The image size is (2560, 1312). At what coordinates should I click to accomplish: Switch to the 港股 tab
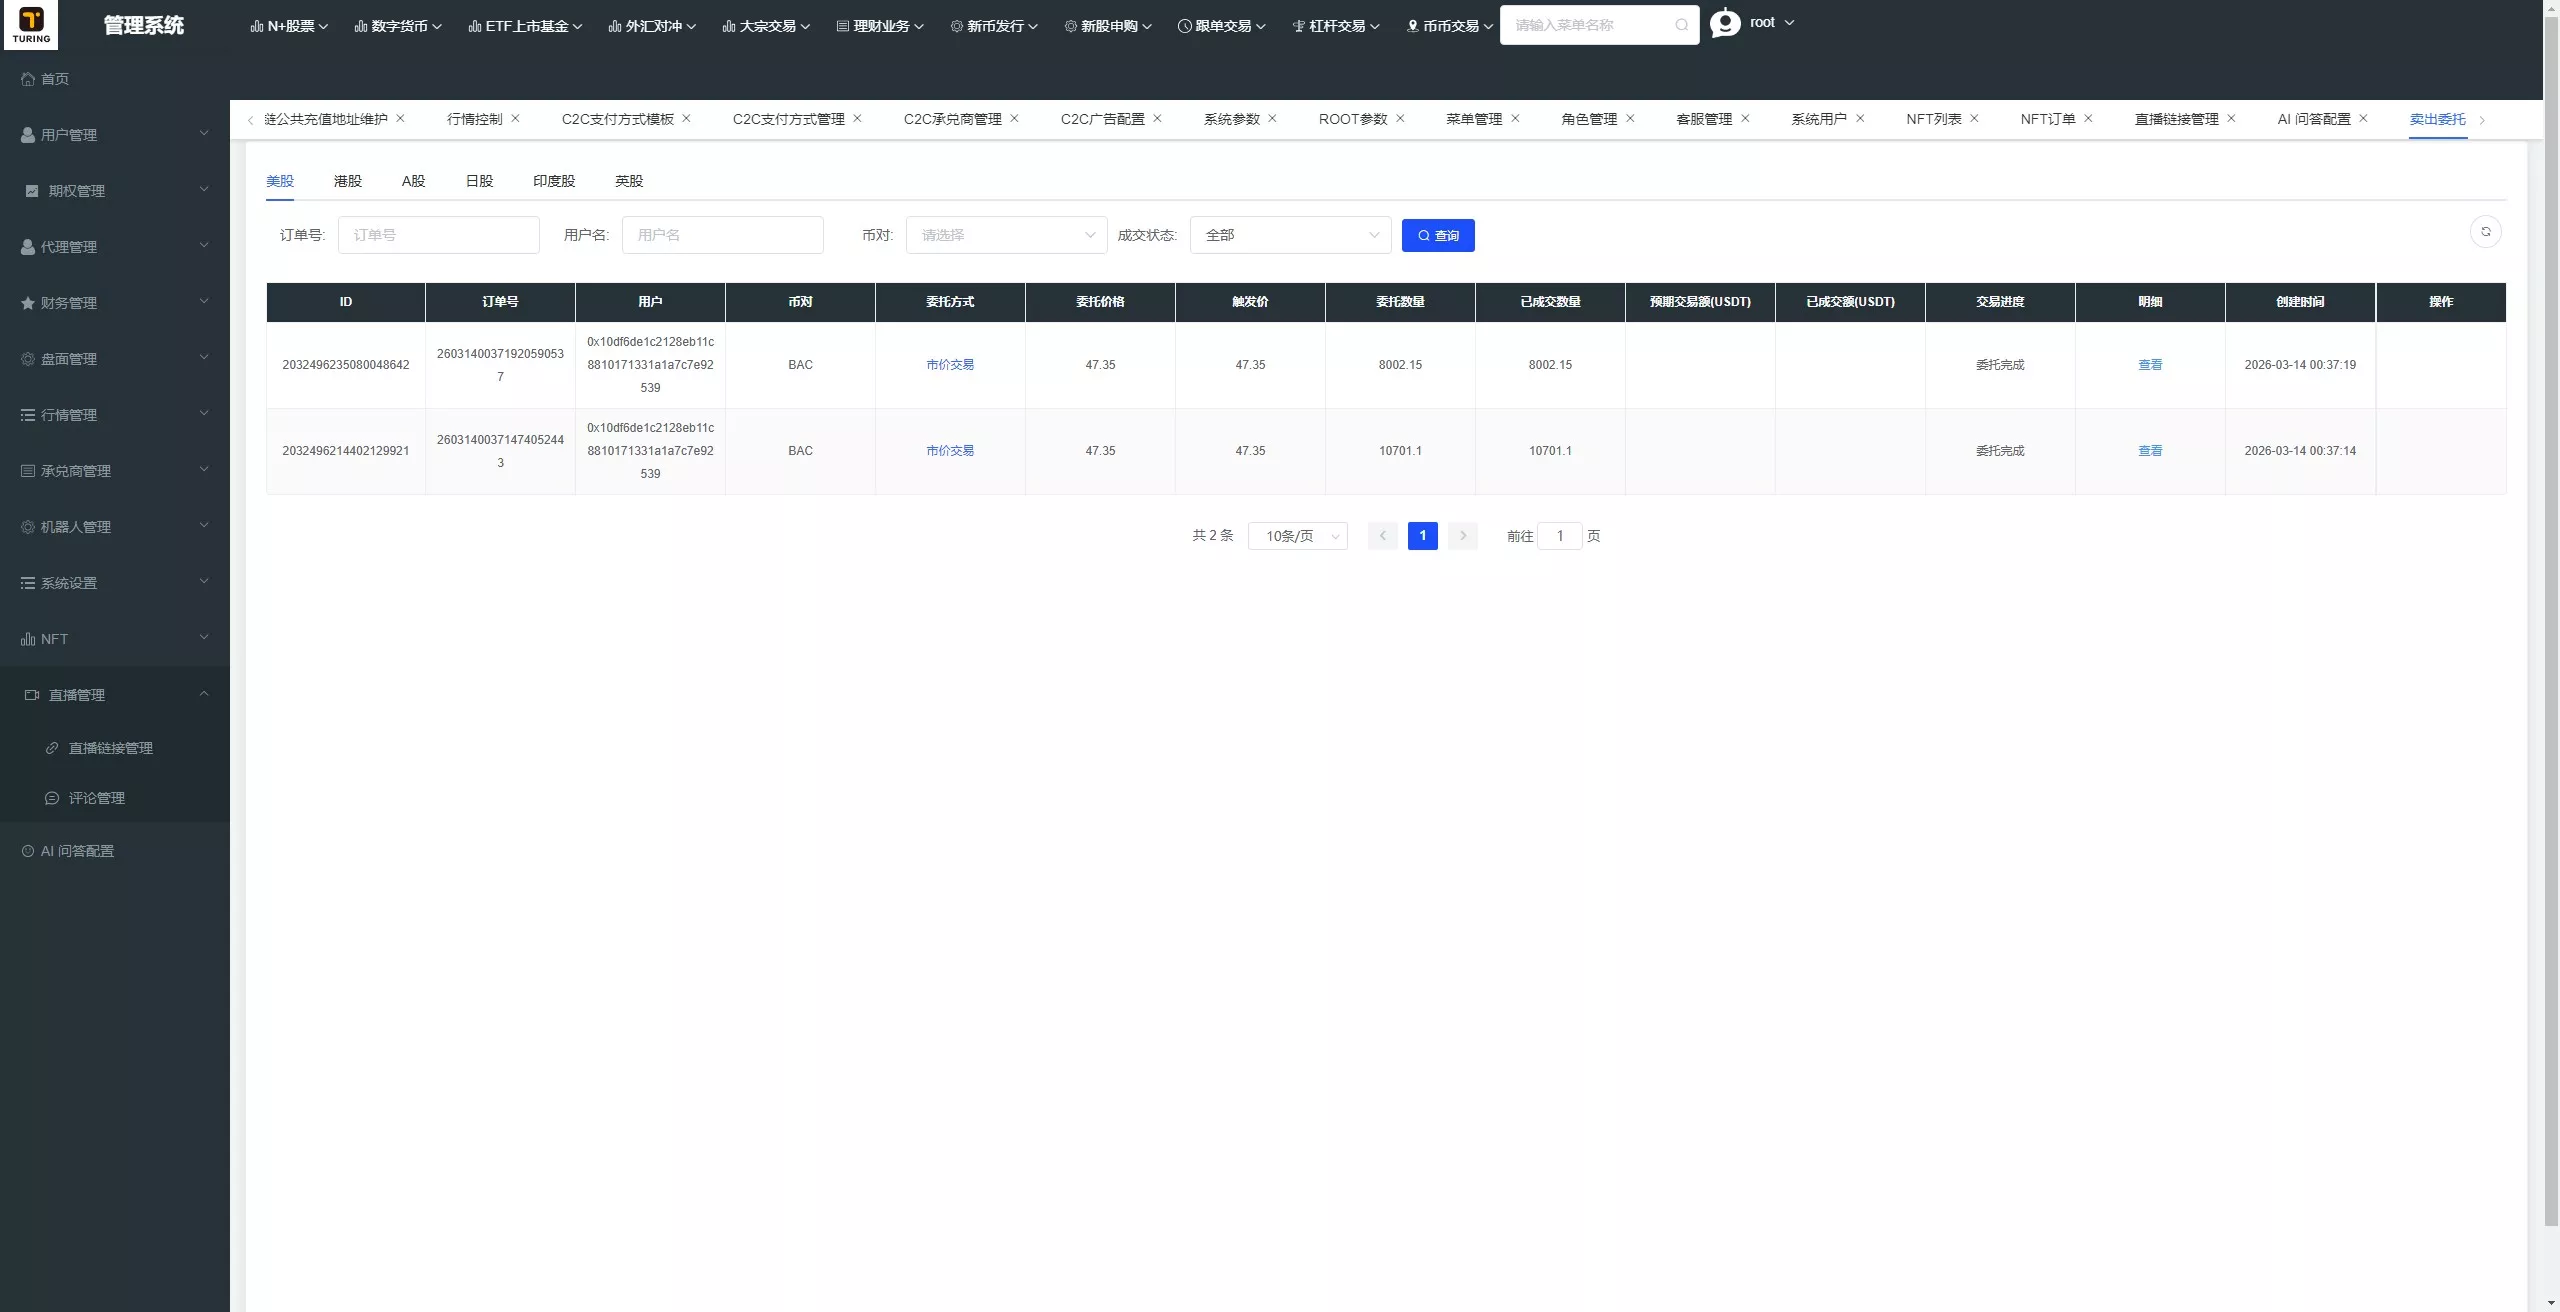click(348, 181)
